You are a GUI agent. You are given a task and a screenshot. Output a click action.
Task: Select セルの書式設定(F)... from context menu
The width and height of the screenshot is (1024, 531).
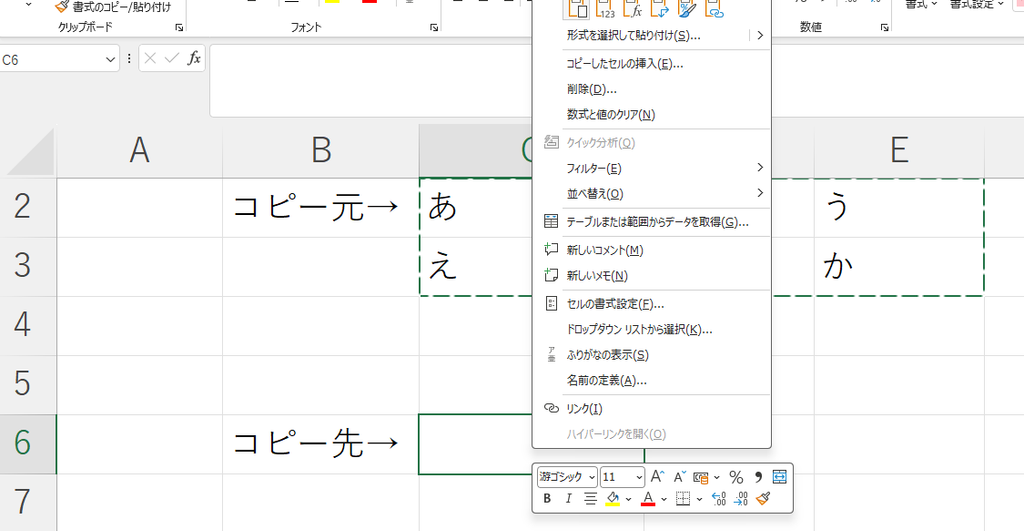(x=652, y=304)
